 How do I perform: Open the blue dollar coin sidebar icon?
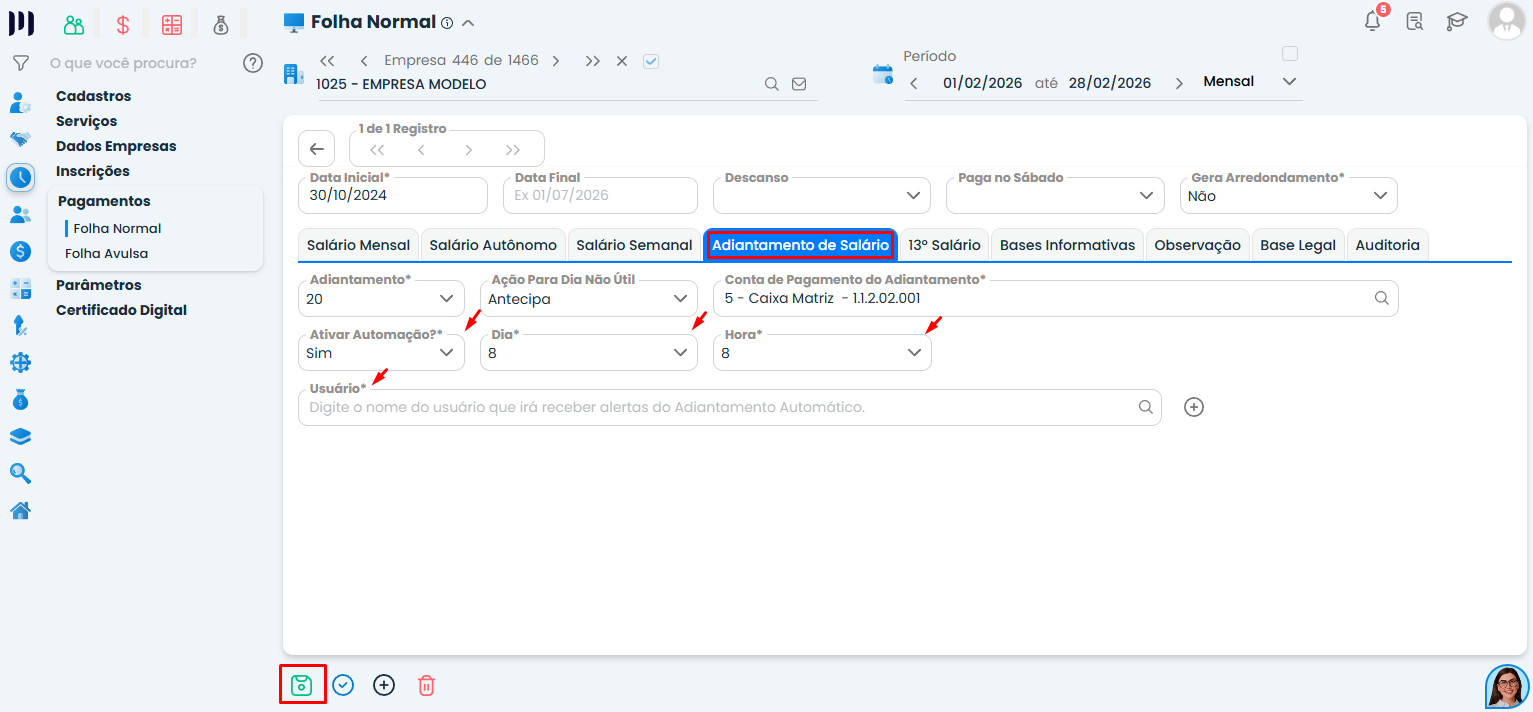(x=20, y=251)
